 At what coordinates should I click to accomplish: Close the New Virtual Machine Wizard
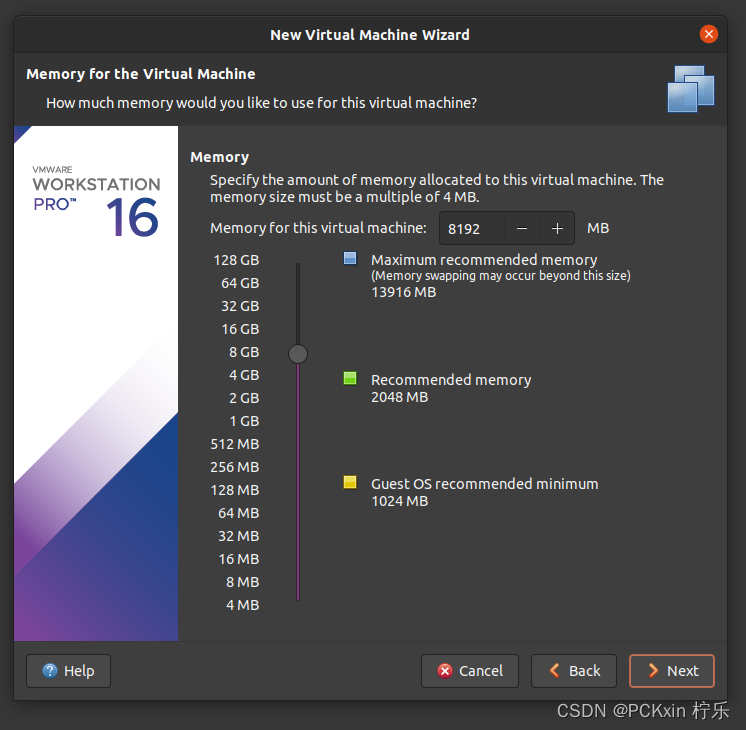(708, 34)
